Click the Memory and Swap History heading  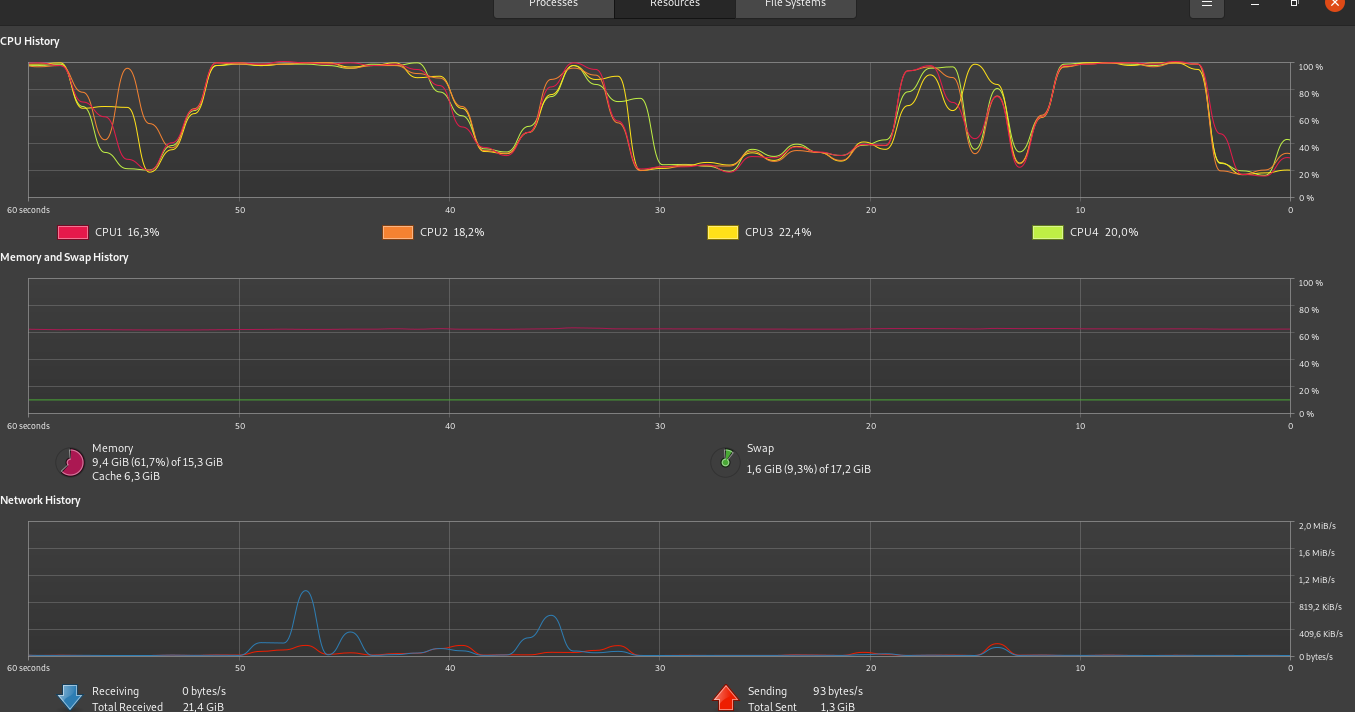(x=64, y=257)
